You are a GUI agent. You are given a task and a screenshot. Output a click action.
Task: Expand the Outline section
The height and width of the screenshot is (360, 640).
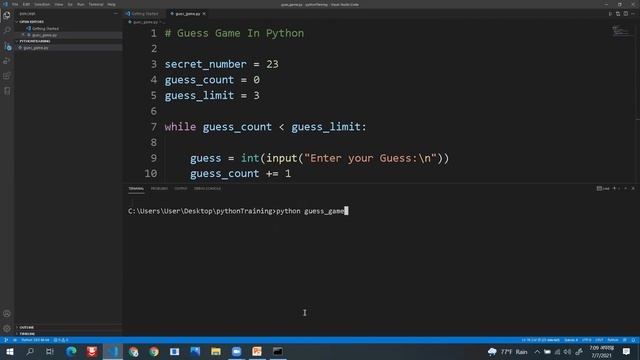click(x=69, y=327)
